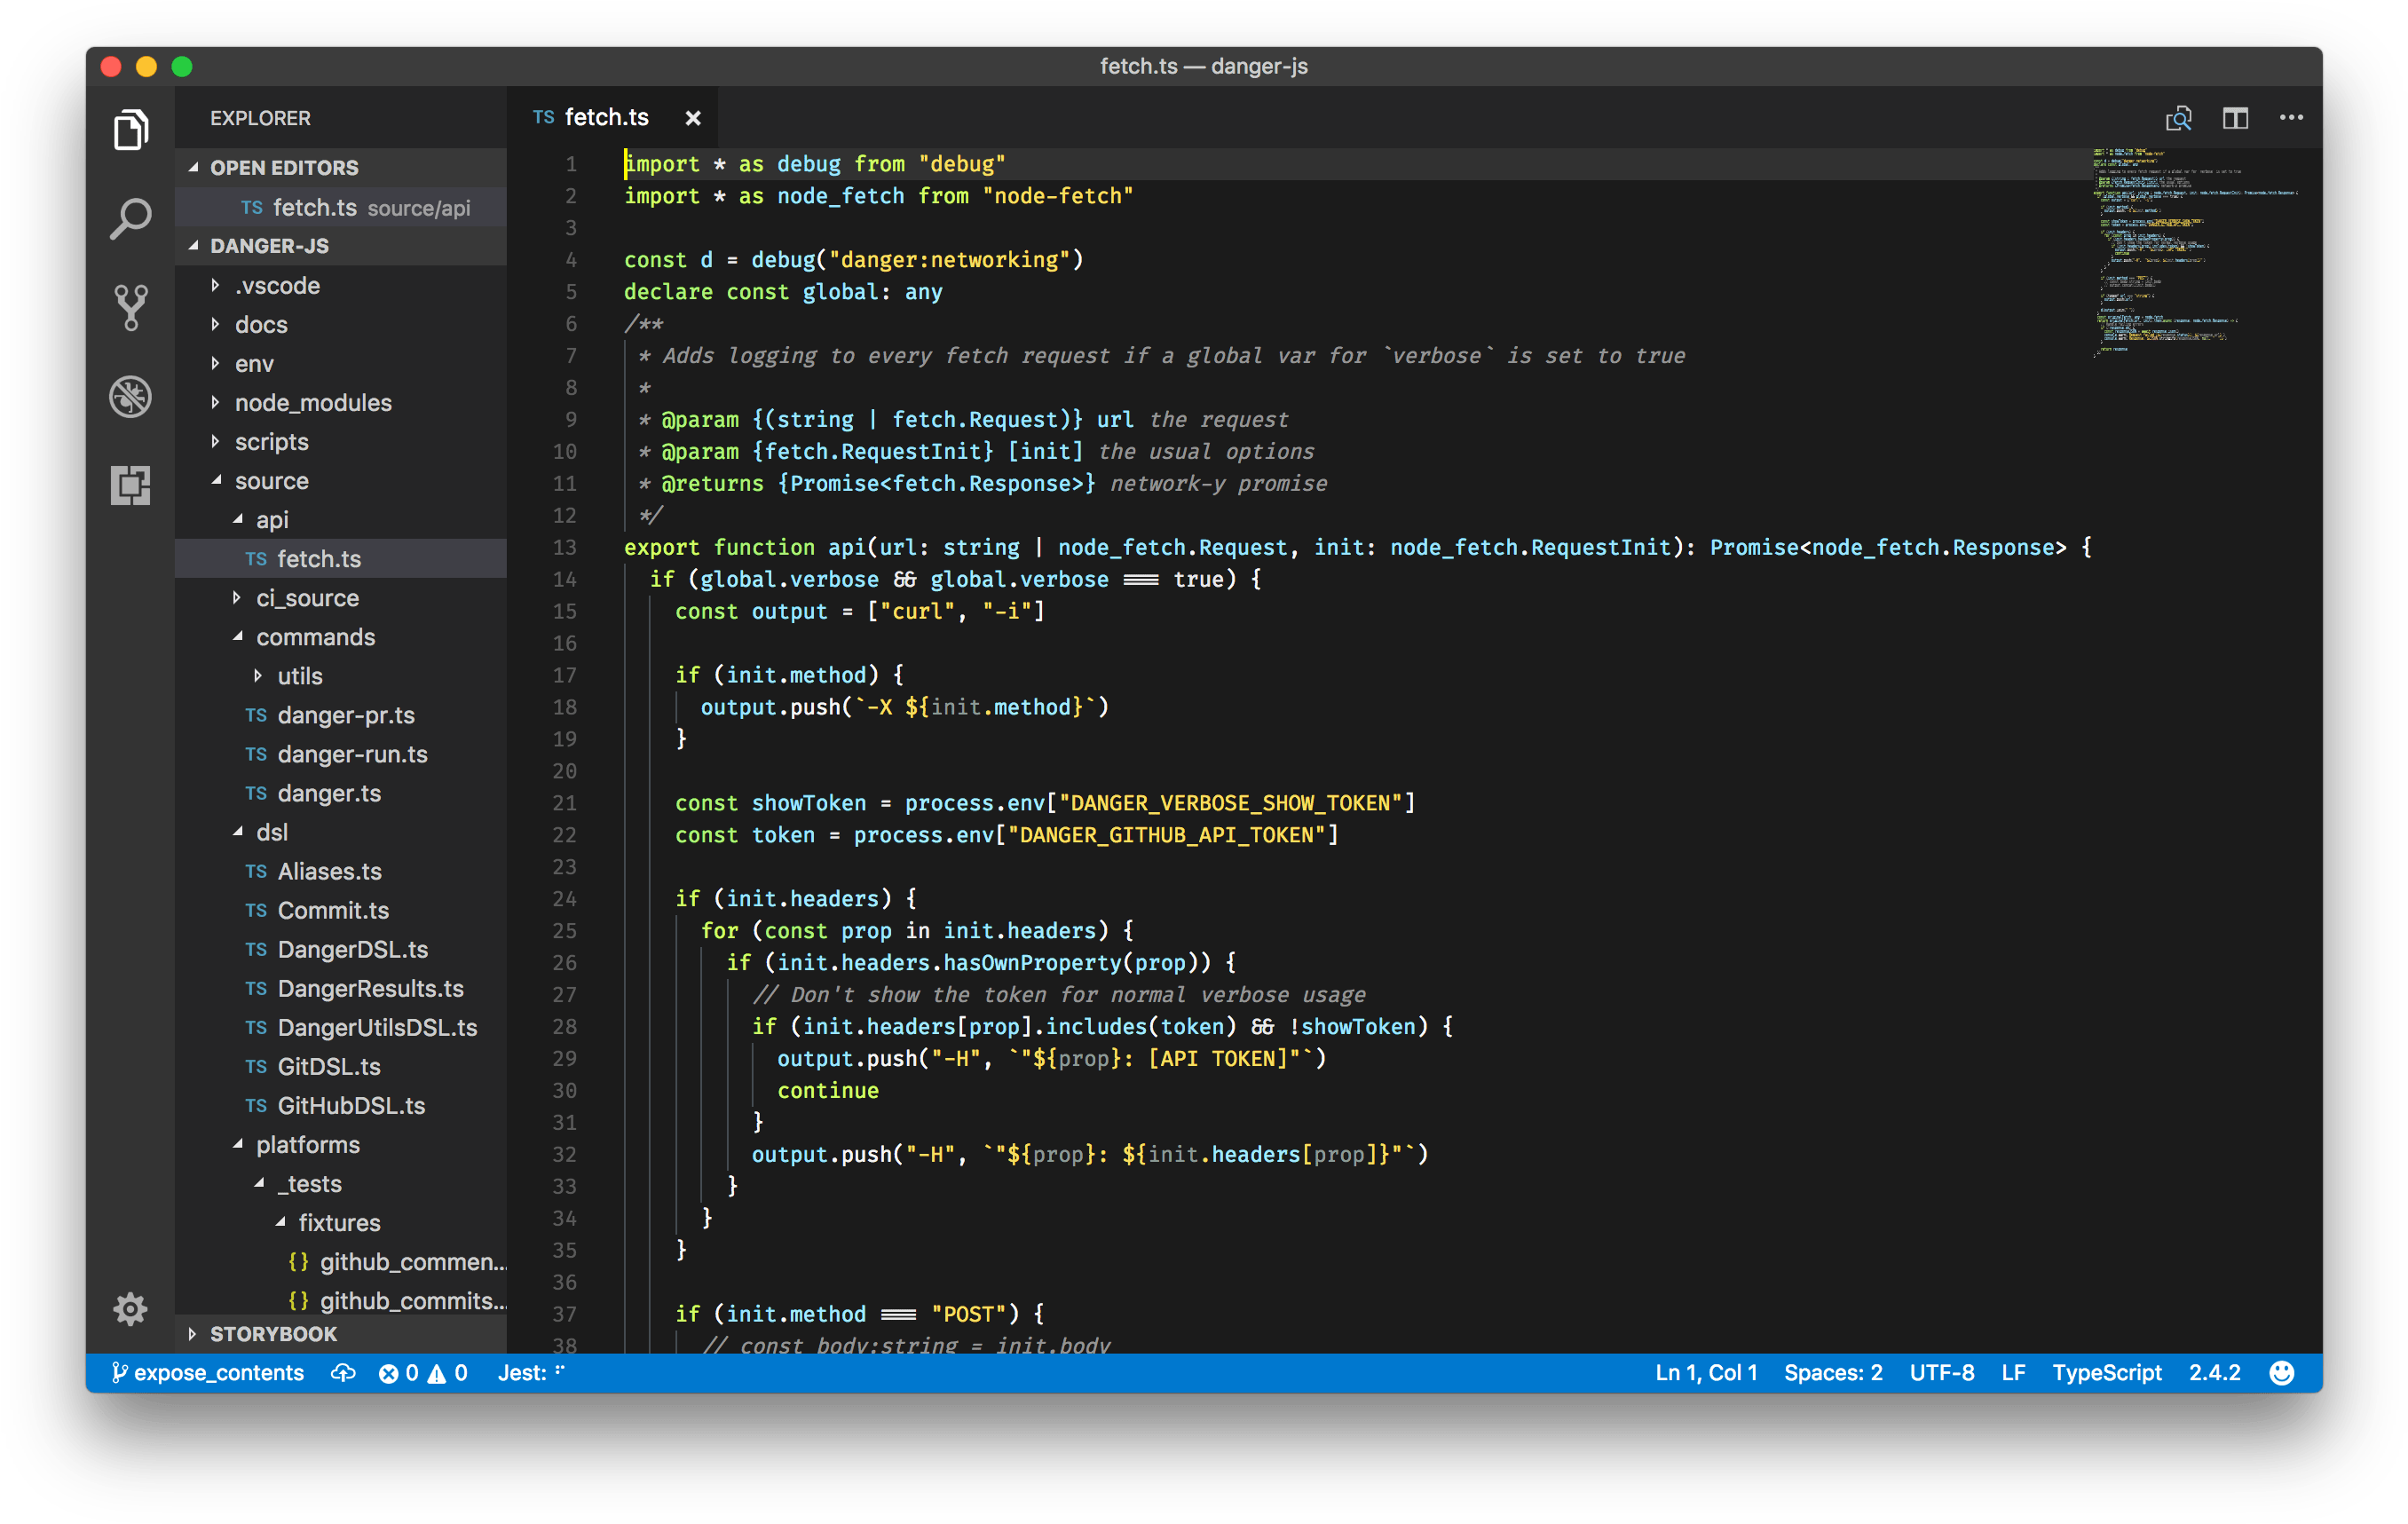Select language mode TypeScript
This screenshot has height=1524, width=2408.
point(2106,1372)
